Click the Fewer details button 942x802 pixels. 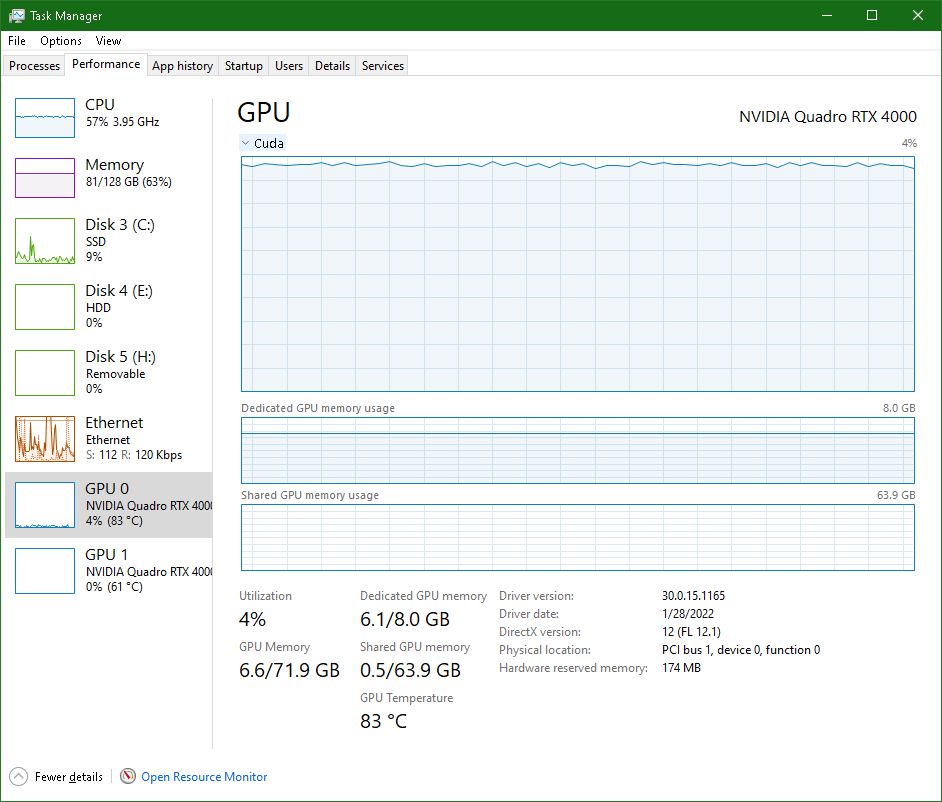(x=56, y=777)
